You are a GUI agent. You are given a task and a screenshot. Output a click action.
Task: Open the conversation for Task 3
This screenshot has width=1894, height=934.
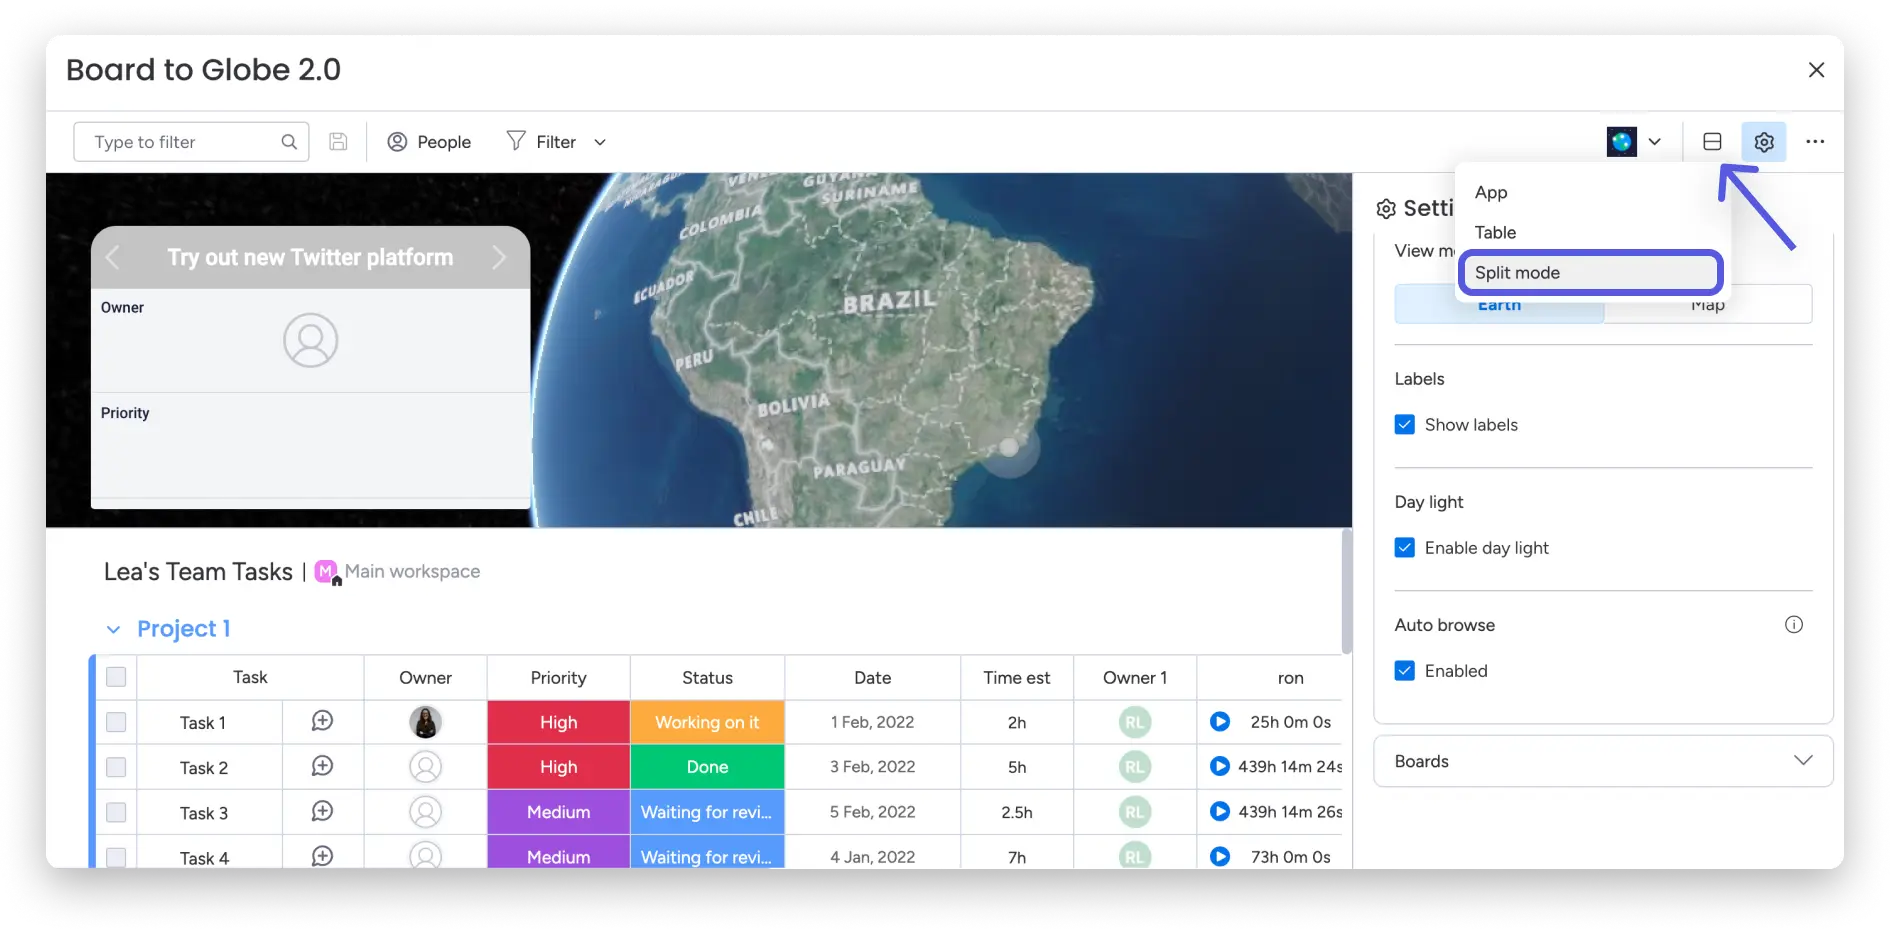(322, 811)
